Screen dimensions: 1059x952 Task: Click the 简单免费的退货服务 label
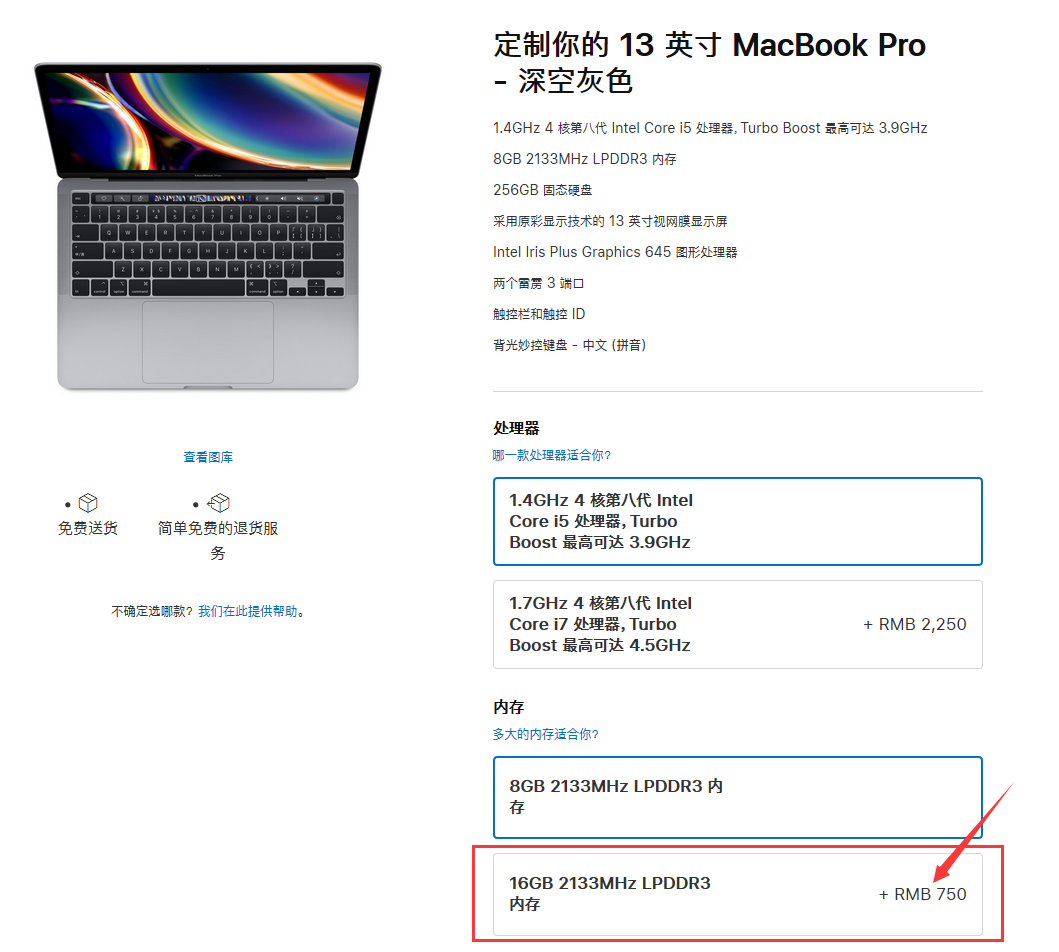pyautogui.click(x=218, y=540)
